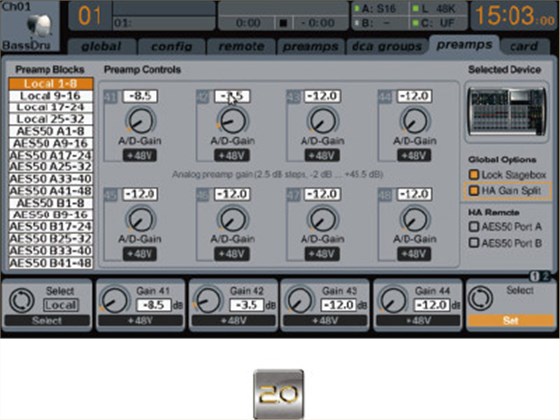Click page 2 indicator icon
Screen dimensions: 560x420
[545, 276]
